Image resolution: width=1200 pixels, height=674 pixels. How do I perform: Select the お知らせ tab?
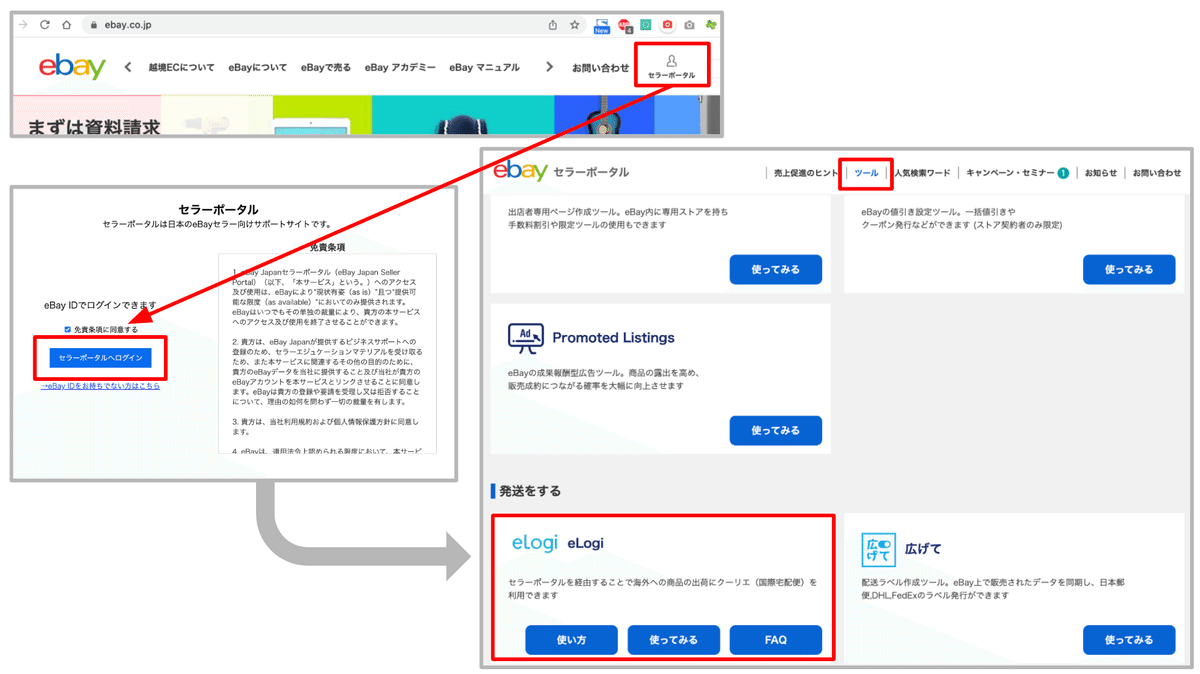click(x=1101, y=173)
